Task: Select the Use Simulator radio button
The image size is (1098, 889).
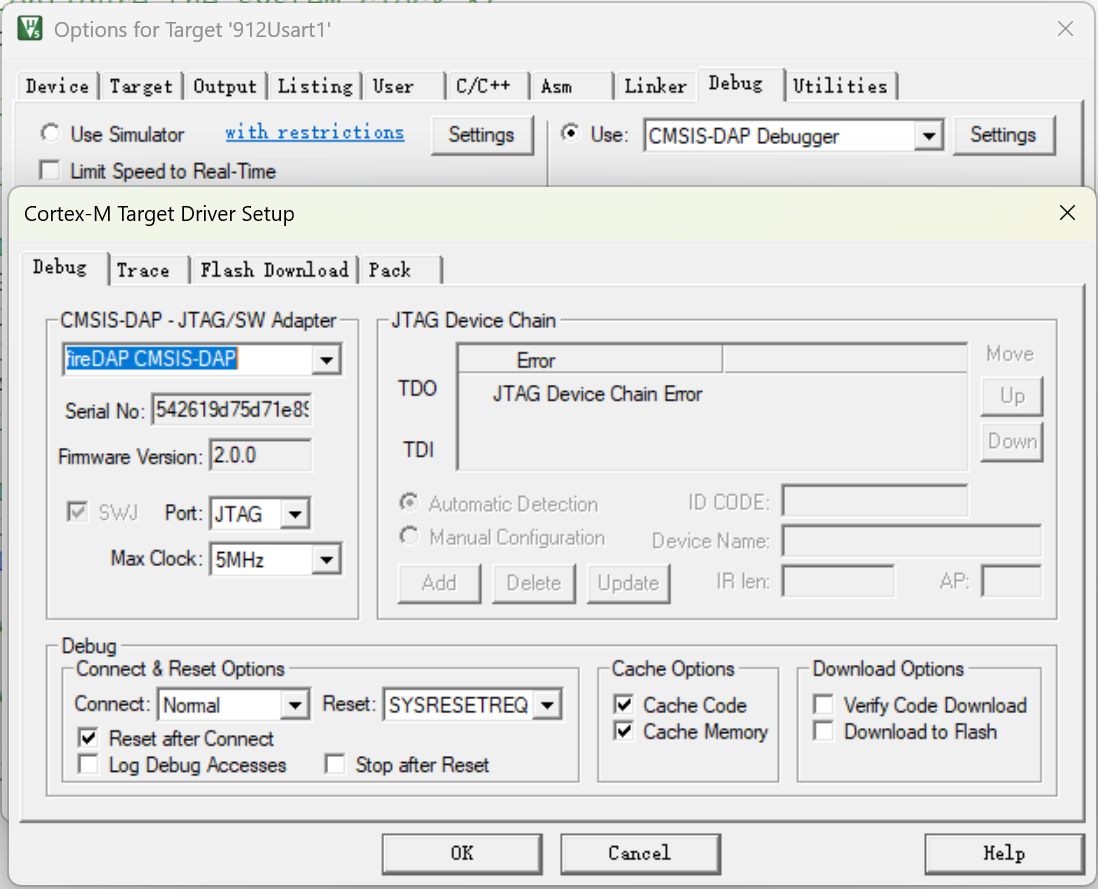Action: click(50, 132)
